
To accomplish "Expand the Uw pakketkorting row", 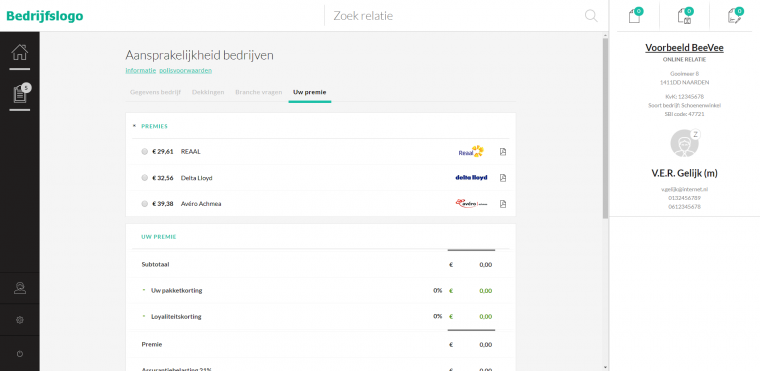I will (x=144, y=290).
